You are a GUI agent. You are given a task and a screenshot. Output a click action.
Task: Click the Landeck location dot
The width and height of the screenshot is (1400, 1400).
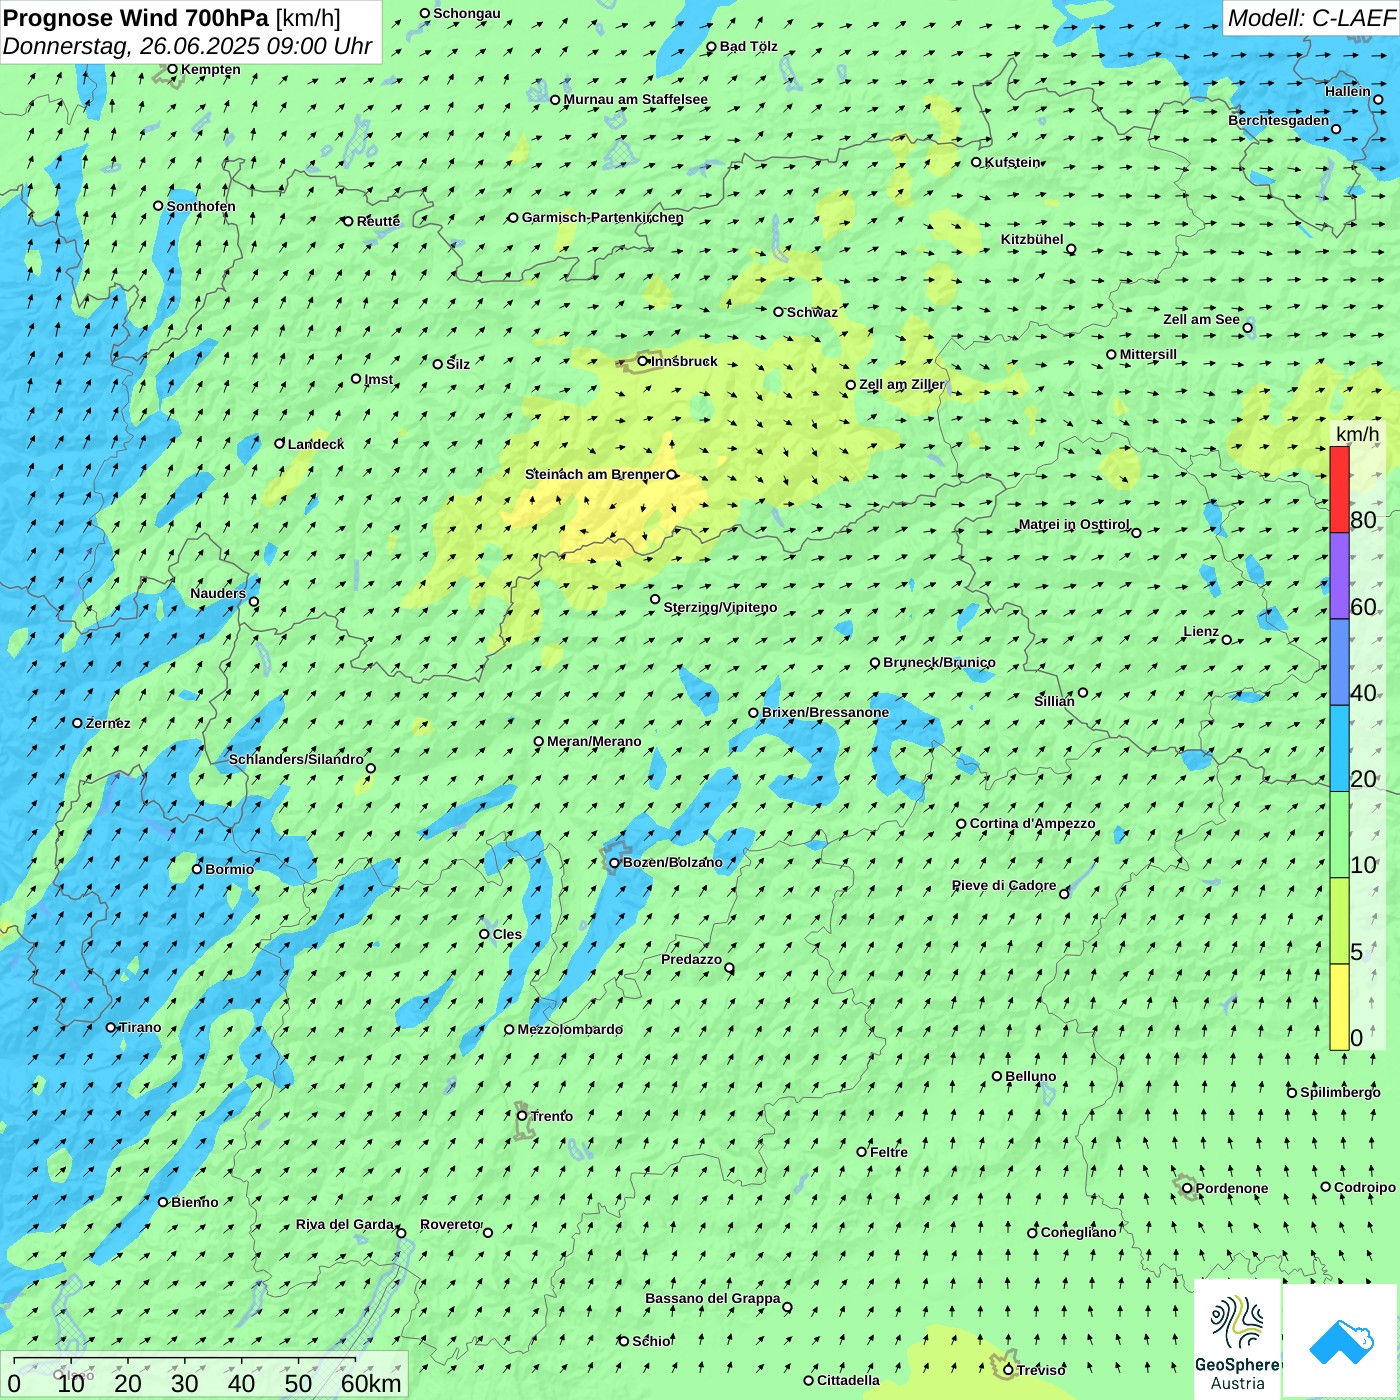point(280,443)
